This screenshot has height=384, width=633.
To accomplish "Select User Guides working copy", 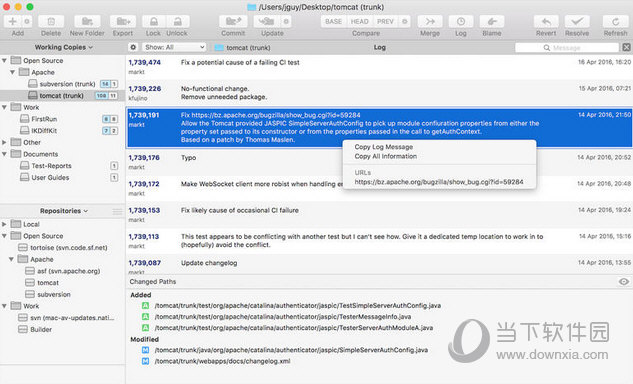I will tap(62, 178).
